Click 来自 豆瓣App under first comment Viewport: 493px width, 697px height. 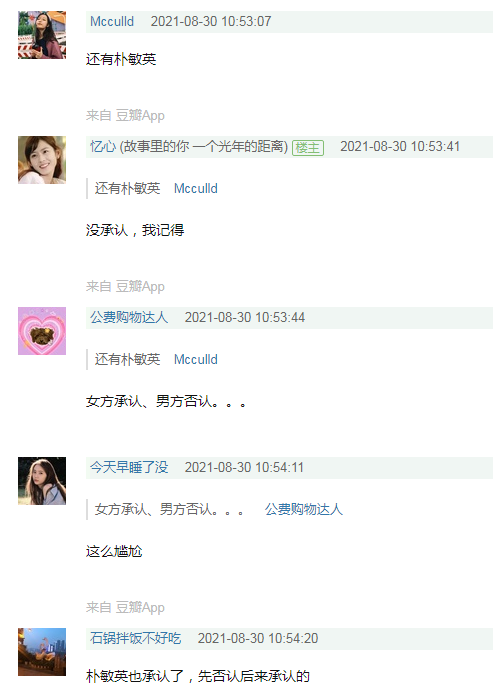click(125, 116)
